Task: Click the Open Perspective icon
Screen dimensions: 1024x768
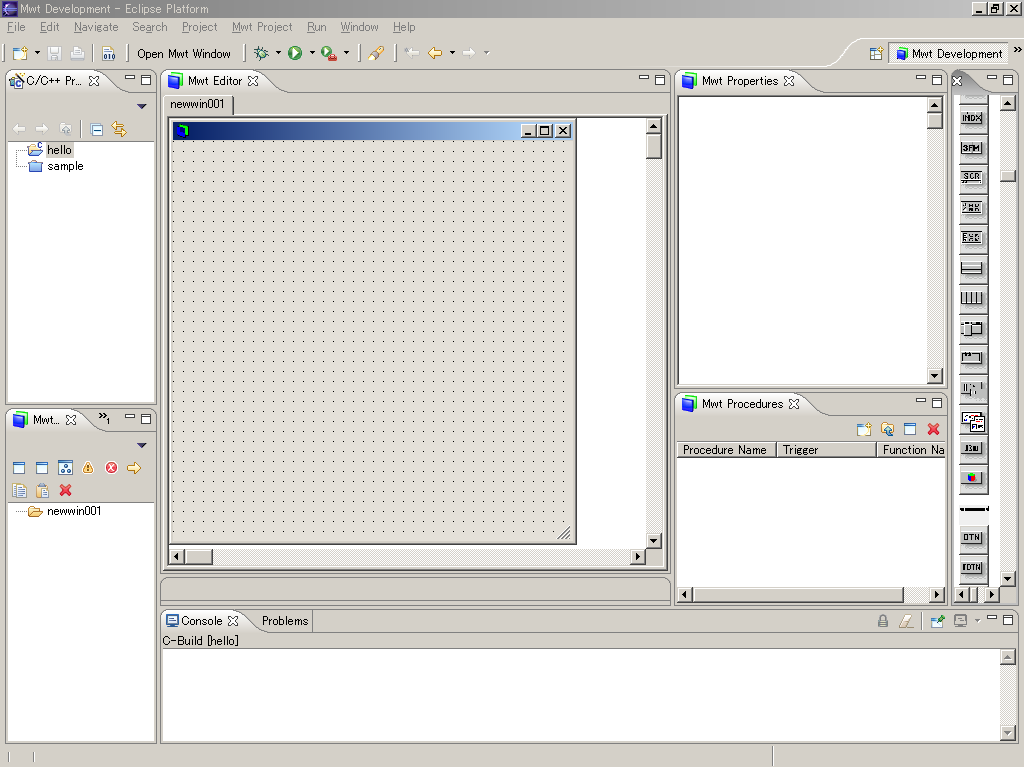Action: pos(876,54)
